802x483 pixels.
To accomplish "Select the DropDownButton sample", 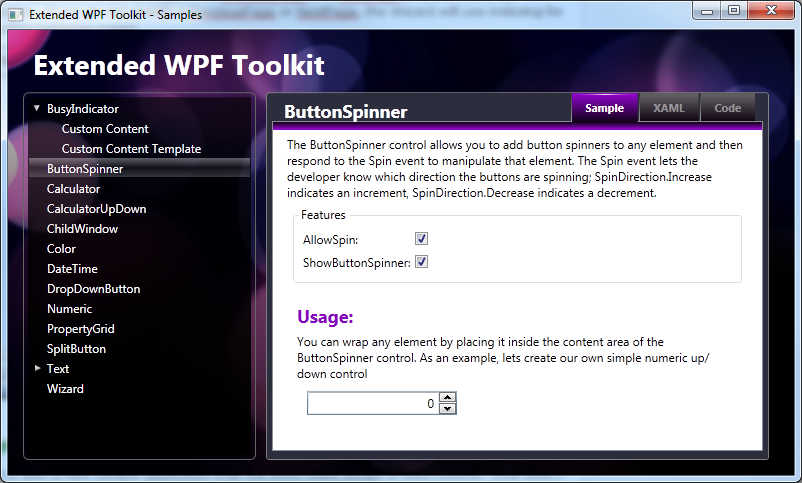I will tap(94, 289).
